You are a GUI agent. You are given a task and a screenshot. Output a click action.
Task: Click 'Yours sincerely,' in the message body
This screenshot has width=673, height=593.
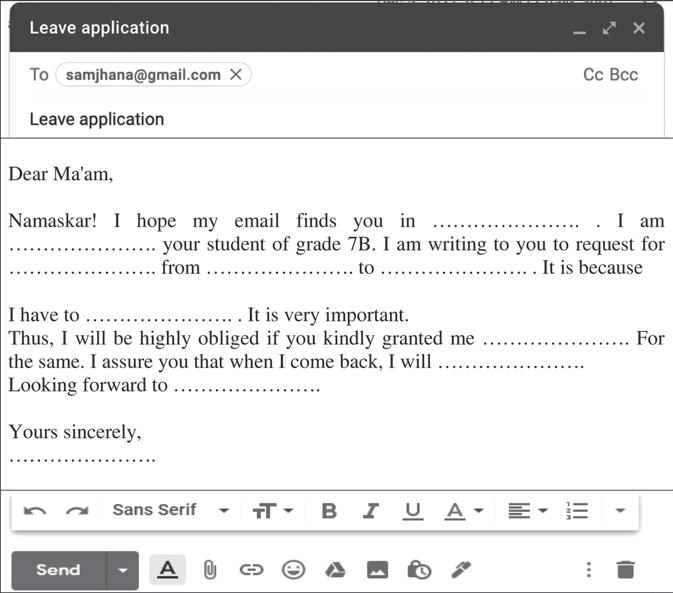[75, 433]
